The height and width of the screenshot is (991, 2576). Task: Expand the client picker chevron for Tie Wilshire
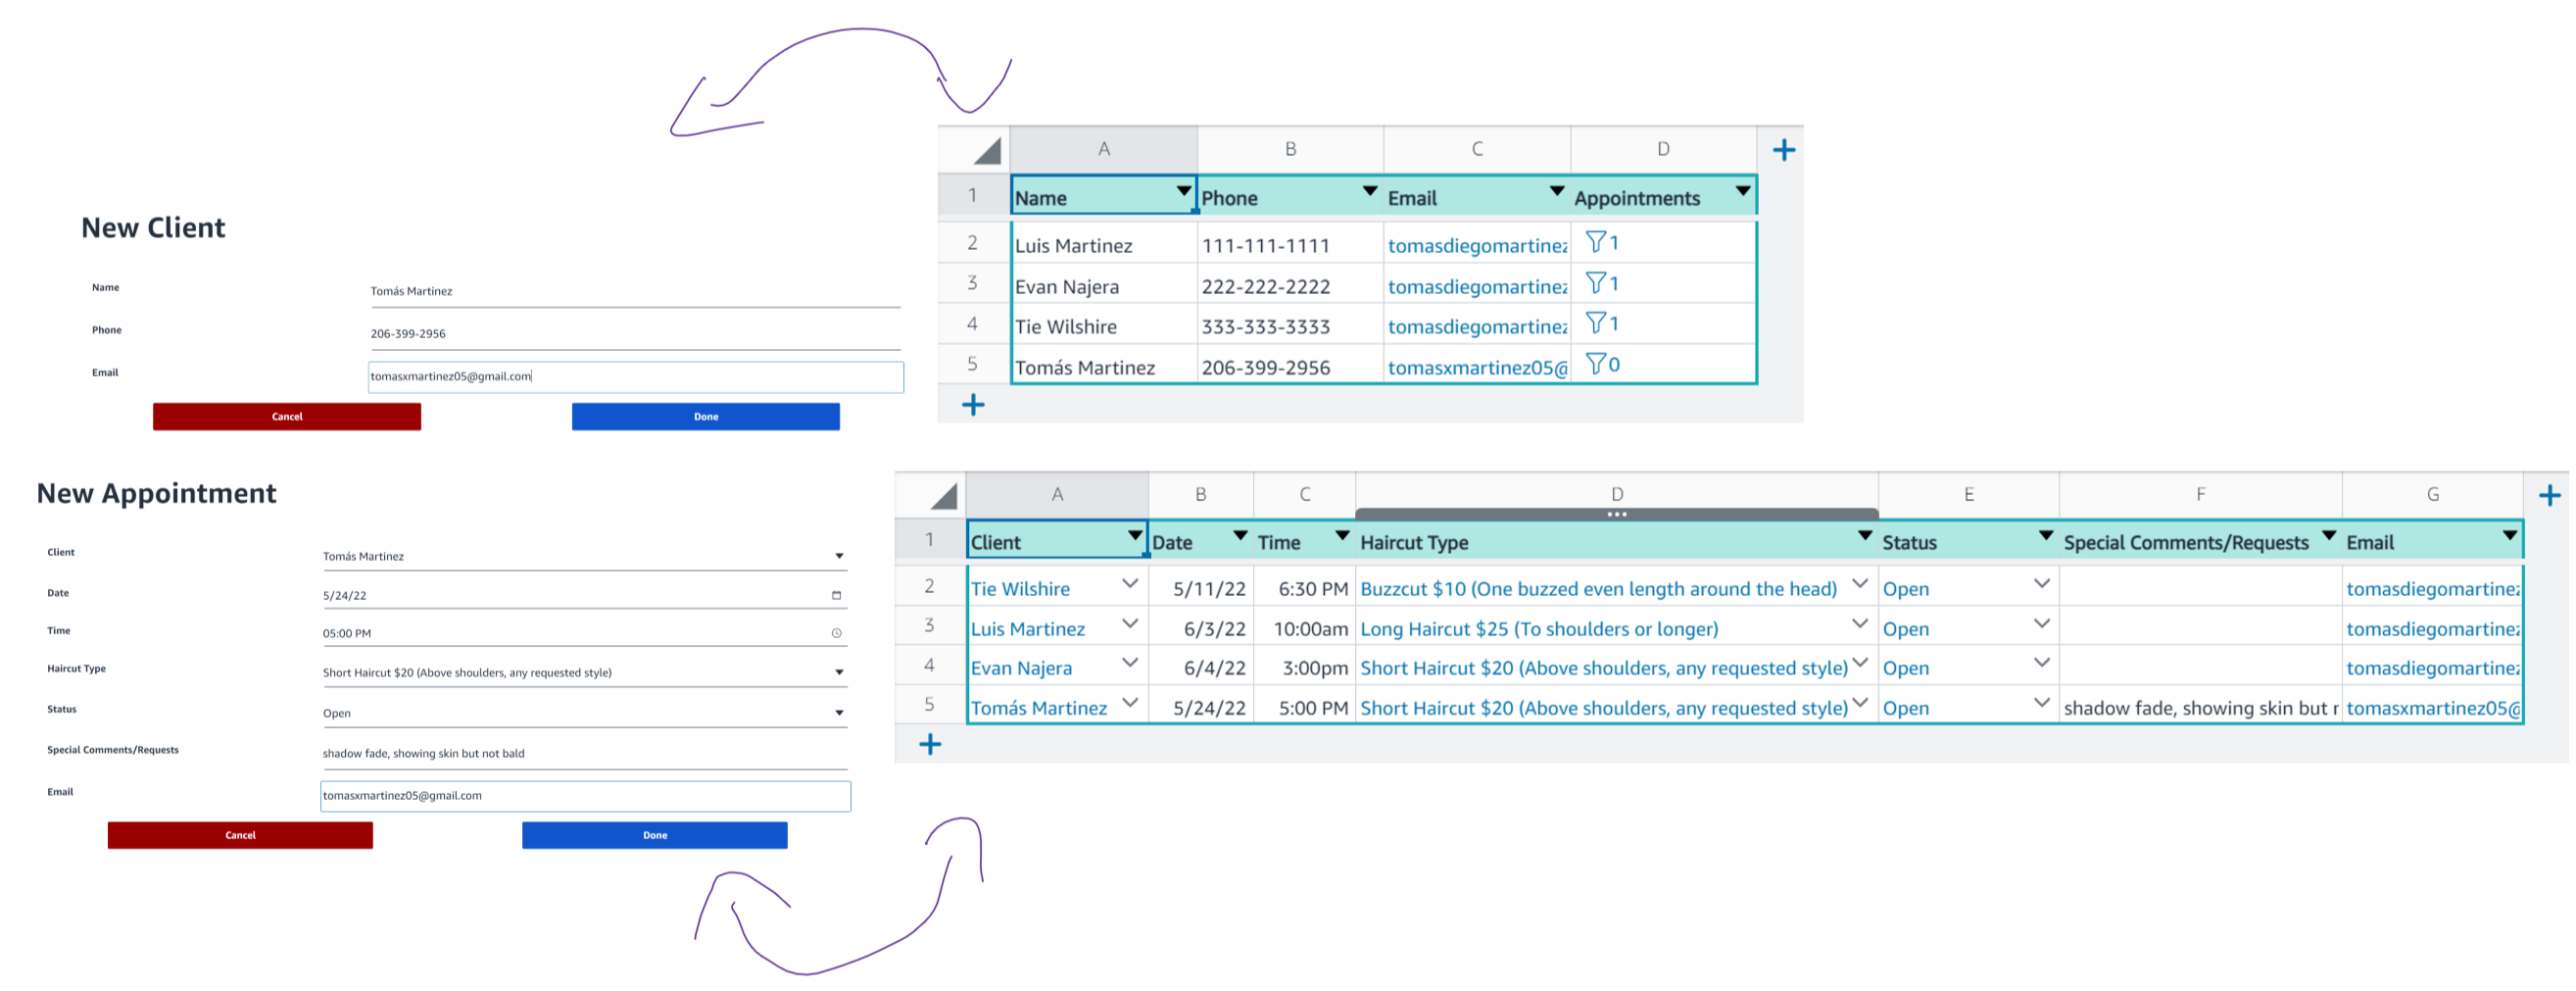[x=1129, y=584]
